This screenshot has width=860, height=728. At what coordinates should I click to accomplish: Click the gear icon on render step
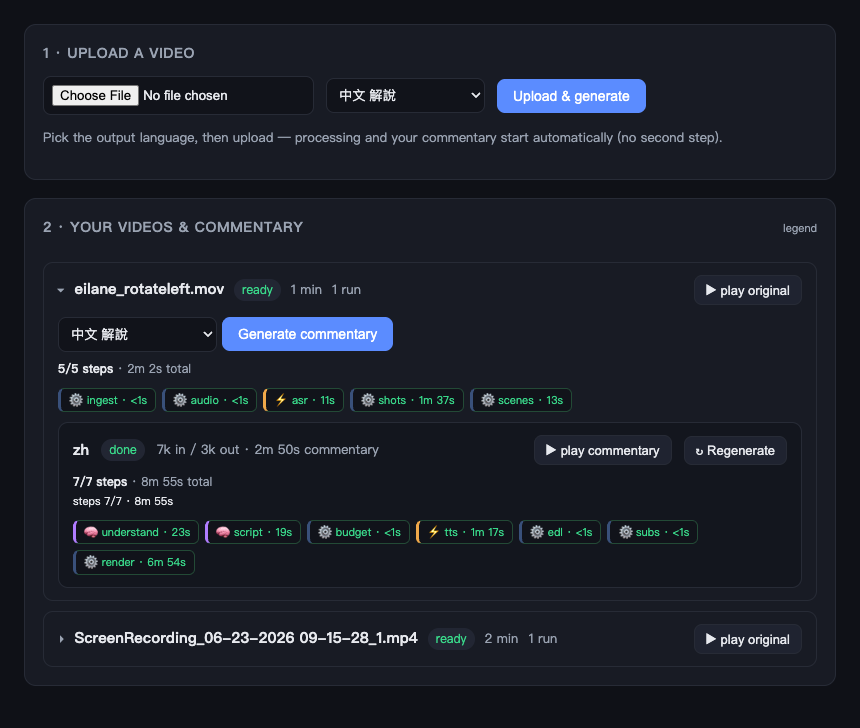point(91,562)
